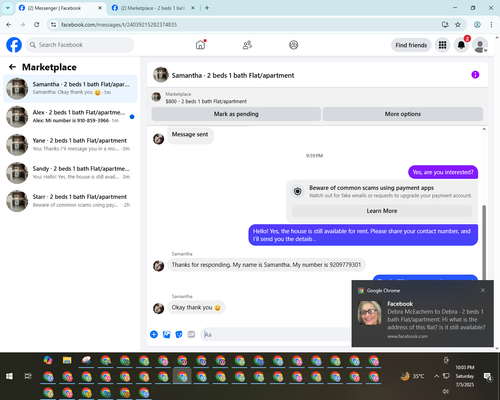Click the conversation info purple icon
This screenshot has height=400, width=500.
pos(475,75)
